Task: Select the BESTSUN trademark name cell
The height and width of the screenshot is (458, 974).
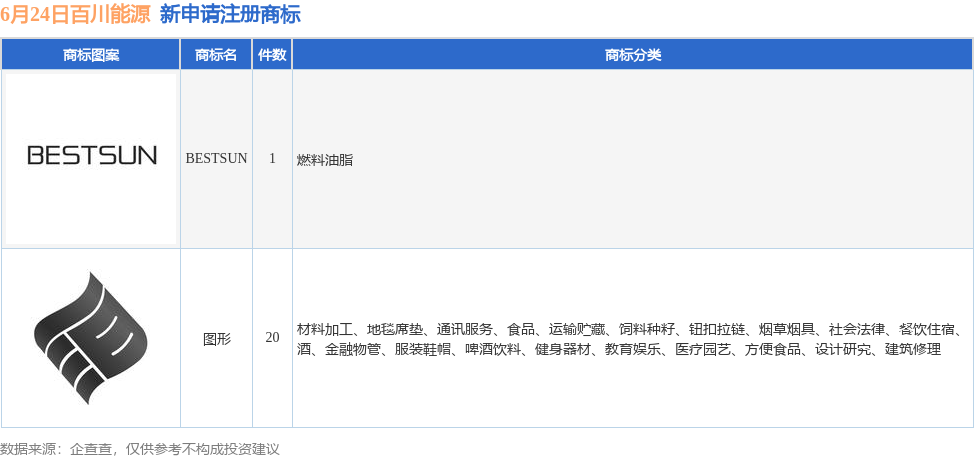Action: (x=216, y=158)
